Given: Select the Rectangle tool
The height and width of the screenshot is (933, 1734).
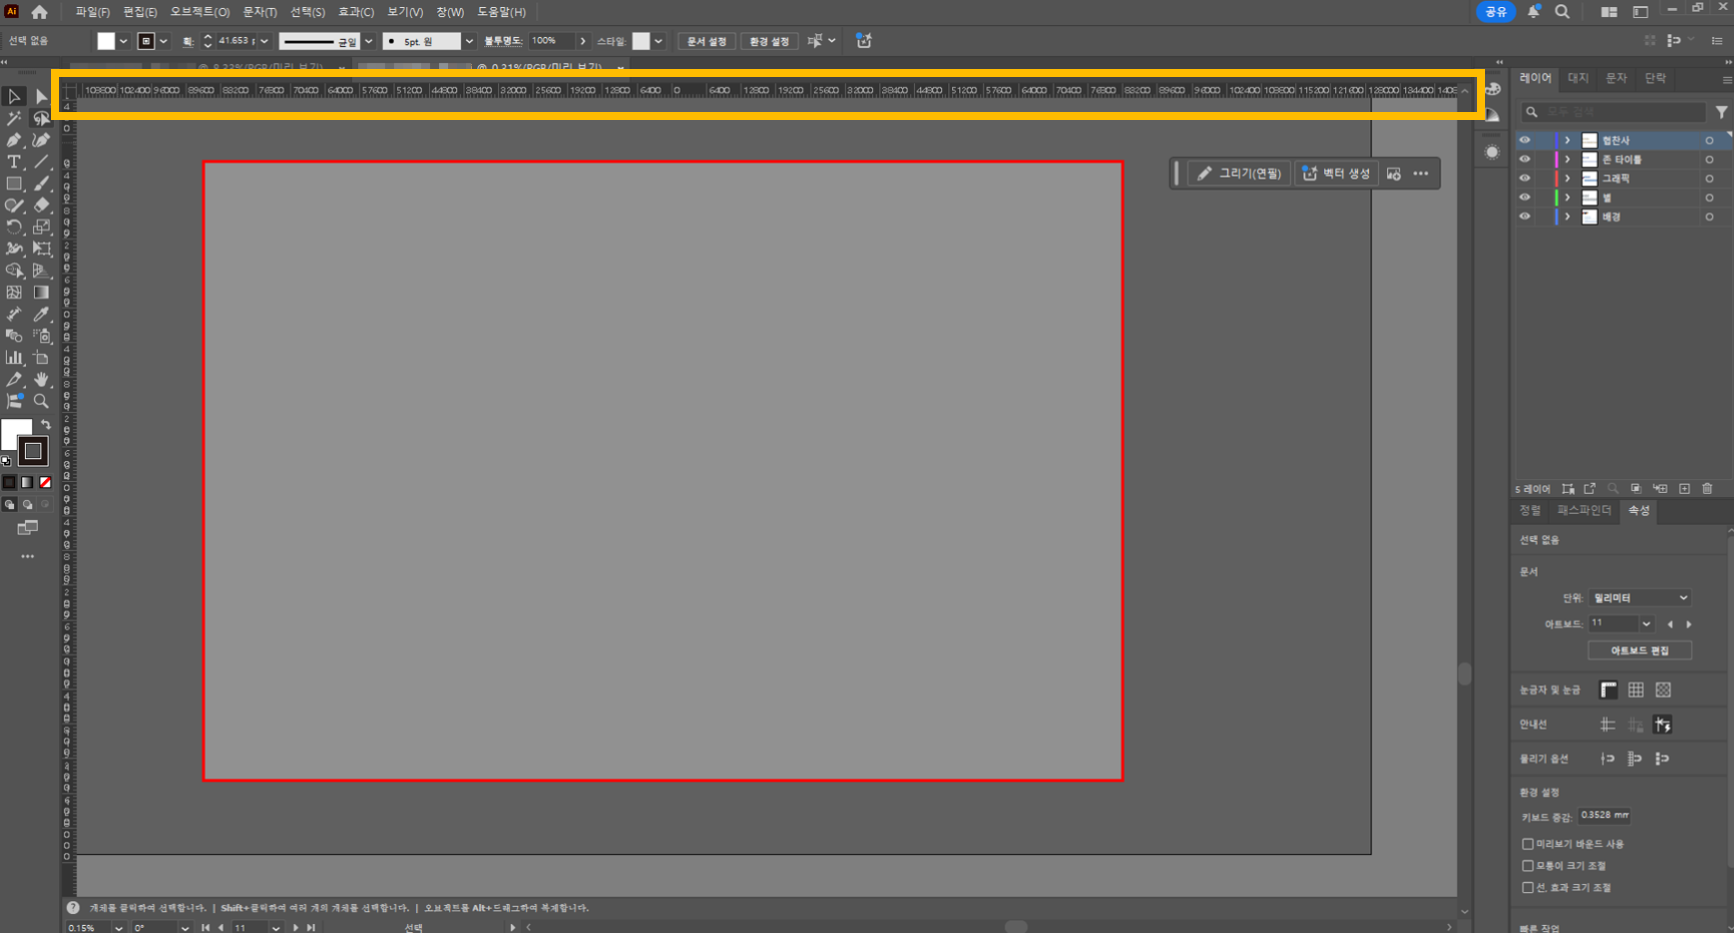Looking at the screenshot, I should click(13, 184).
